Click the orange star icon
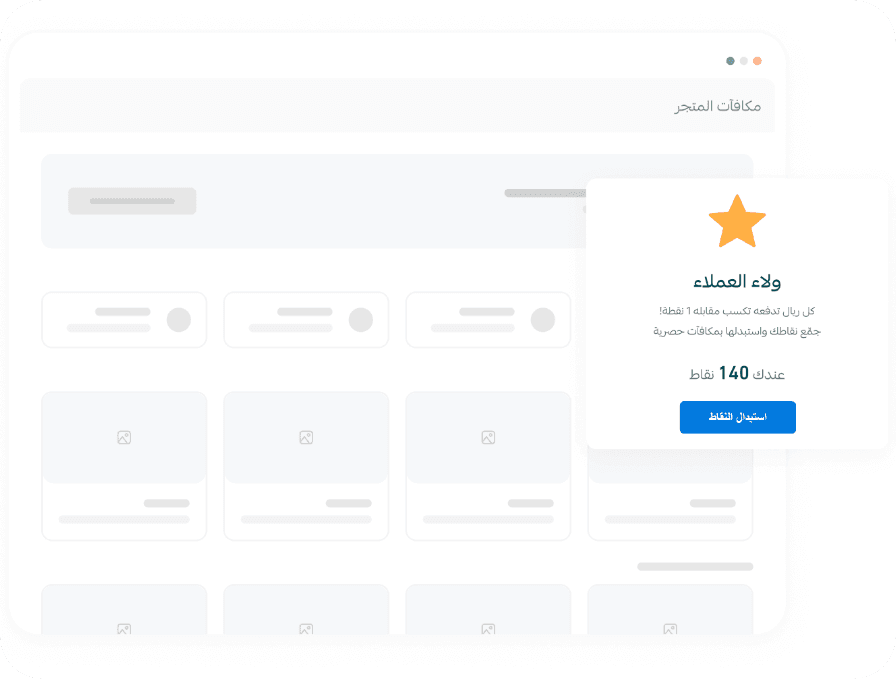The image size is (896, 679). [737, 222]
